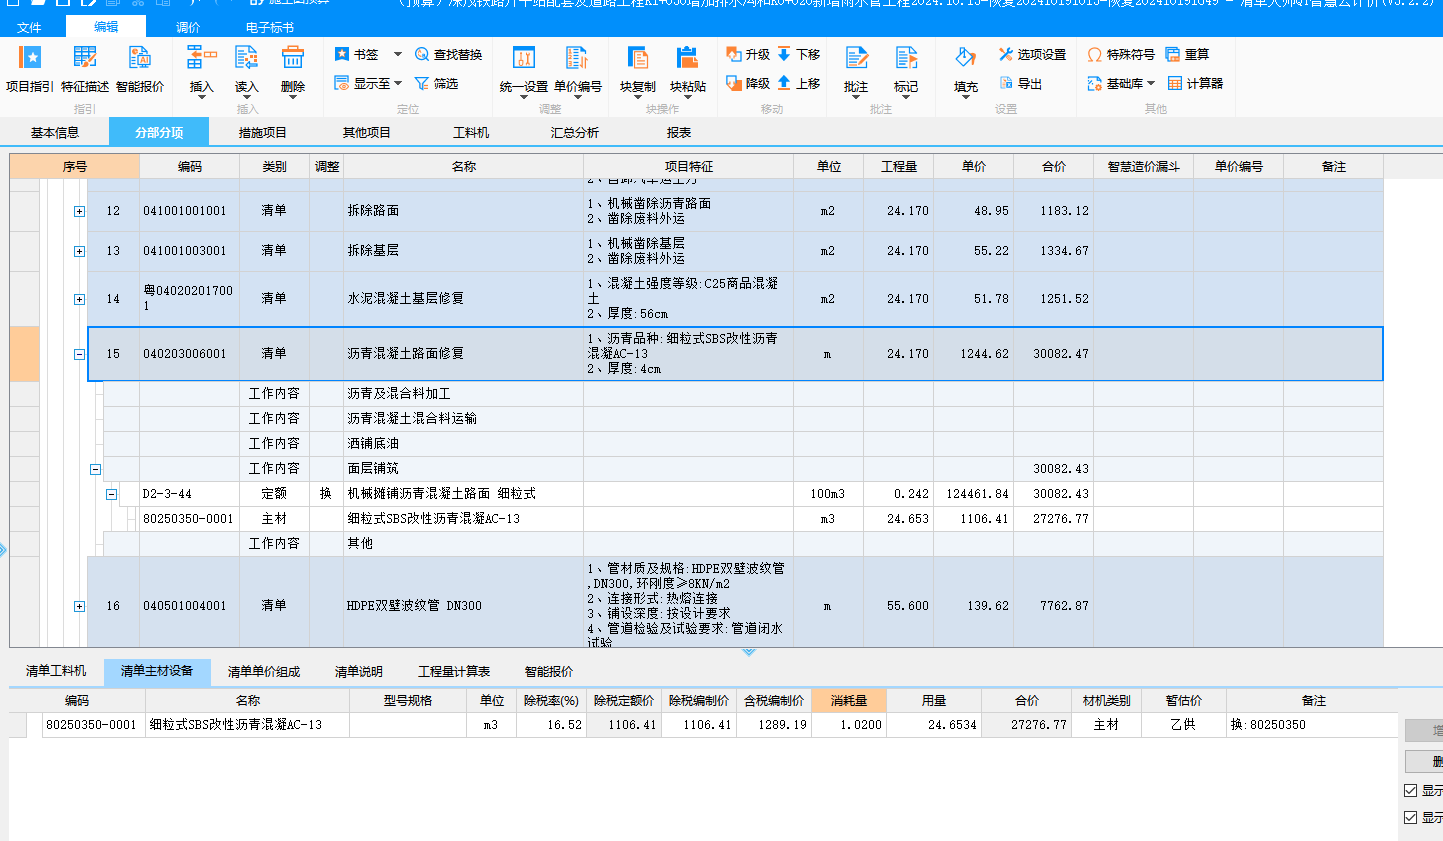Screen dimensions: 1443x841
Task: Click the 重算 recalculate icon
Action: 1173,54
